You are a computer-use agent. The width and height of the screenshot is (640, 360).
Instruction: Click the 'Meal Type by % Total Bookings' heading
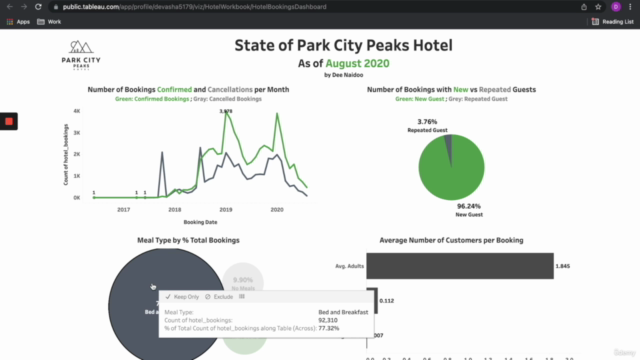click(188, 240)
